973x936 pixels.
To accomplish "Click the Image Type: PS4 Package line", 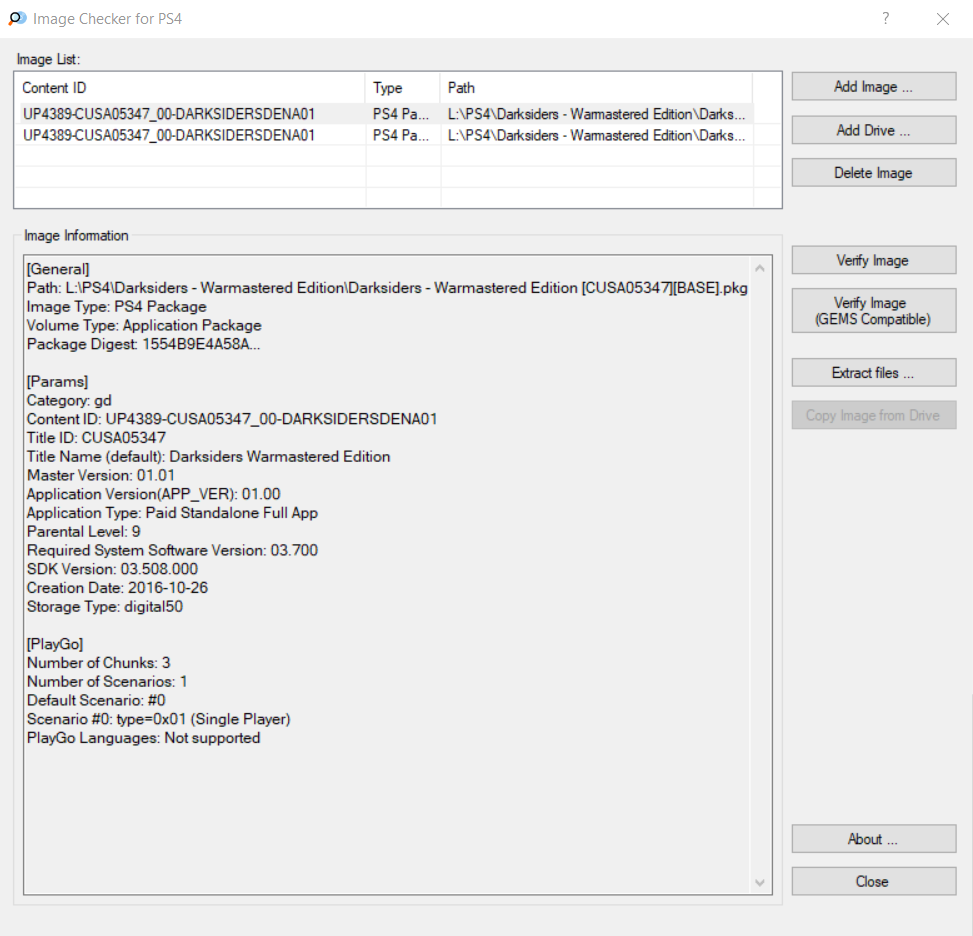I will [117, 307].
